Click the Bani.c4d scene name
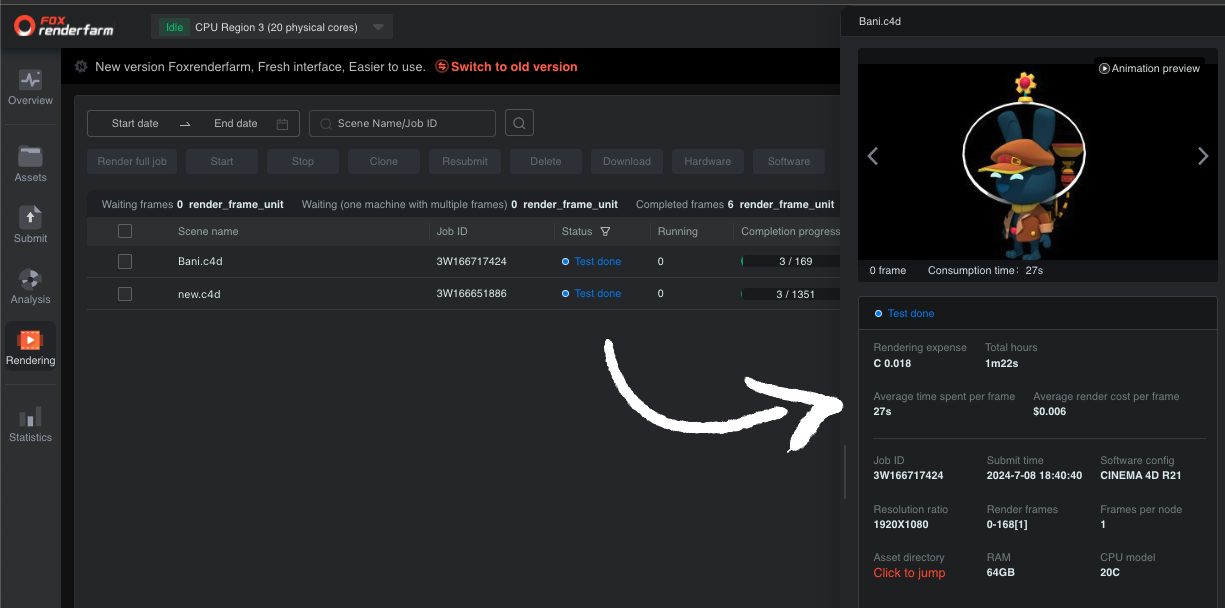The width and height of the screenshot is (1225, 608). pos(199,261)
